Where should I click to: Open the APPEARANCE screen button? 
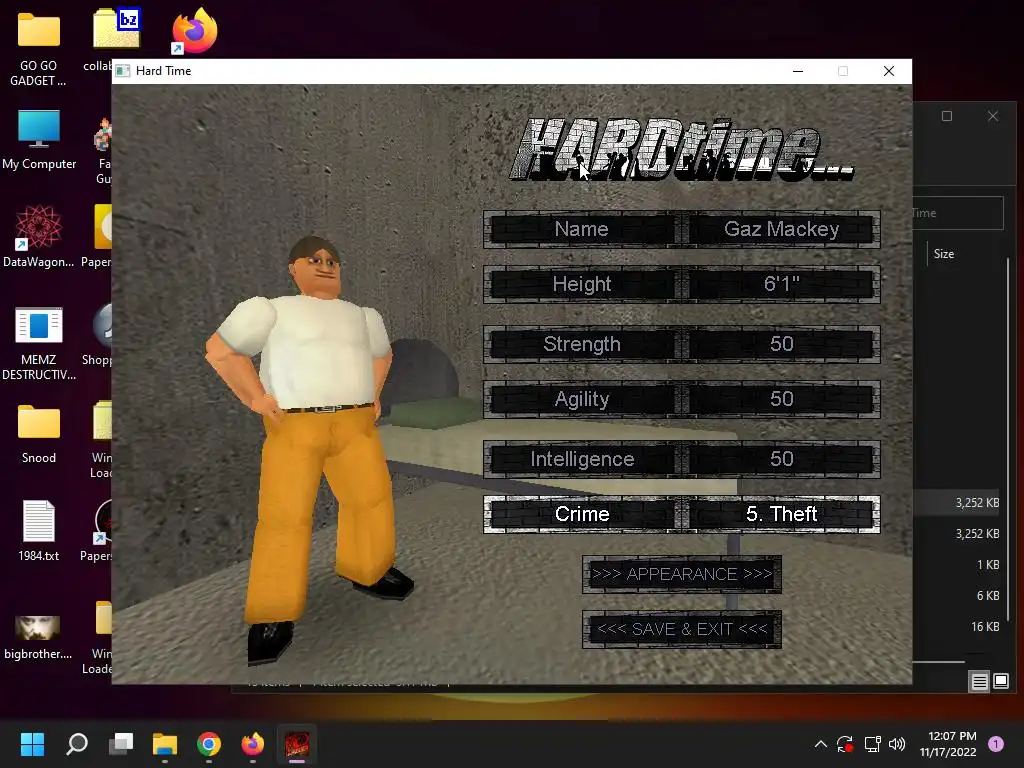point(682,574)
